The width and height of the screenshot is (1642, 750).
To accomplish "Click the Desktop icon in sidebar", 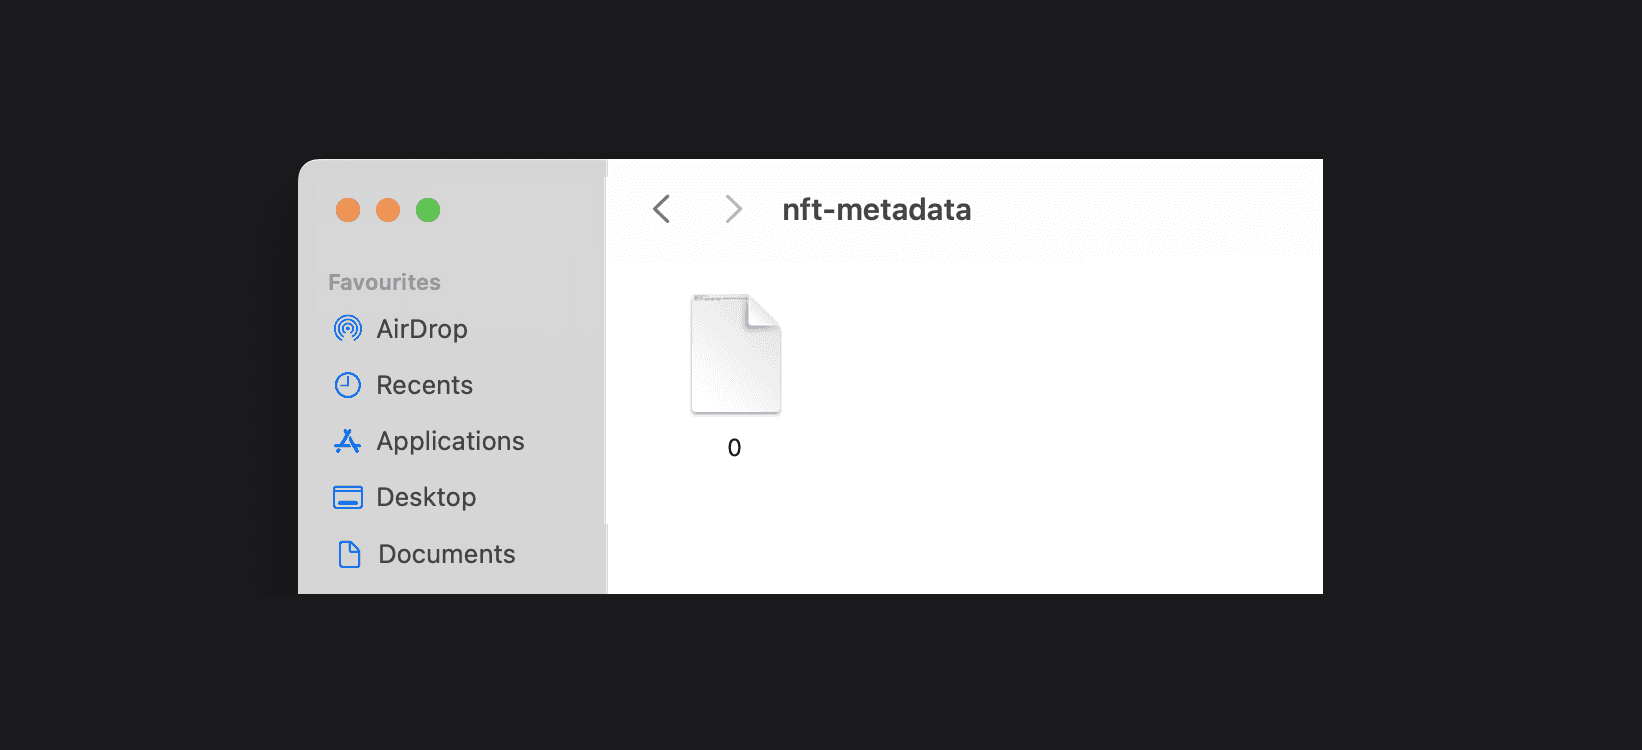I will pyautogui.click(x=347, y=497).
